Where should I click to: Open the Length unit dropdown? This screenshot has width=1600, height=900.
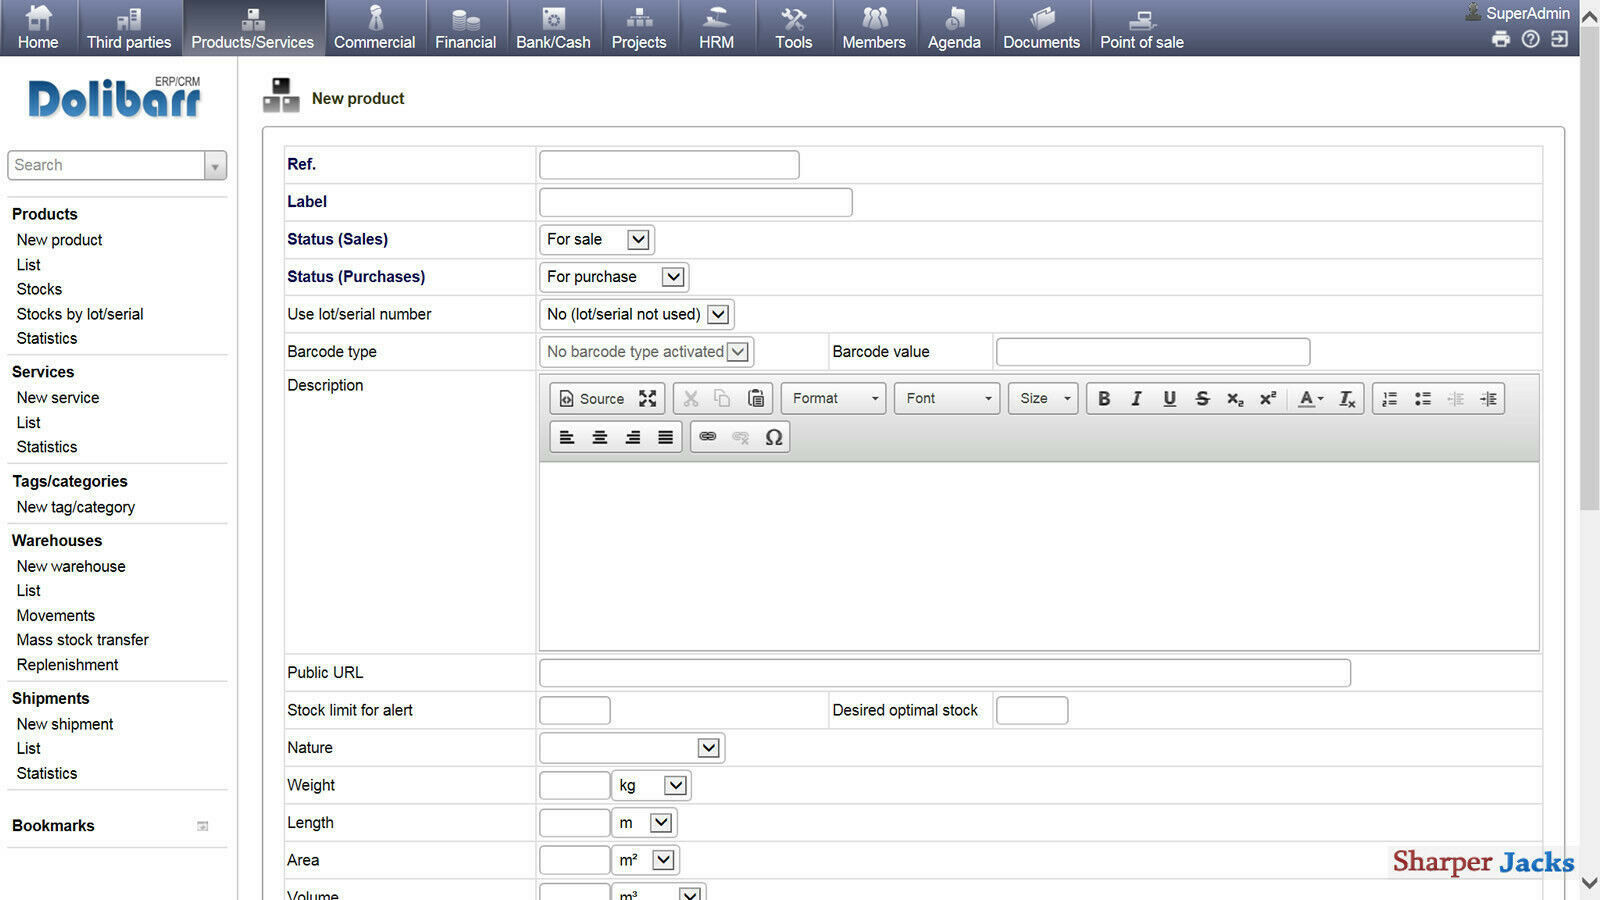(x=644, y=823)
